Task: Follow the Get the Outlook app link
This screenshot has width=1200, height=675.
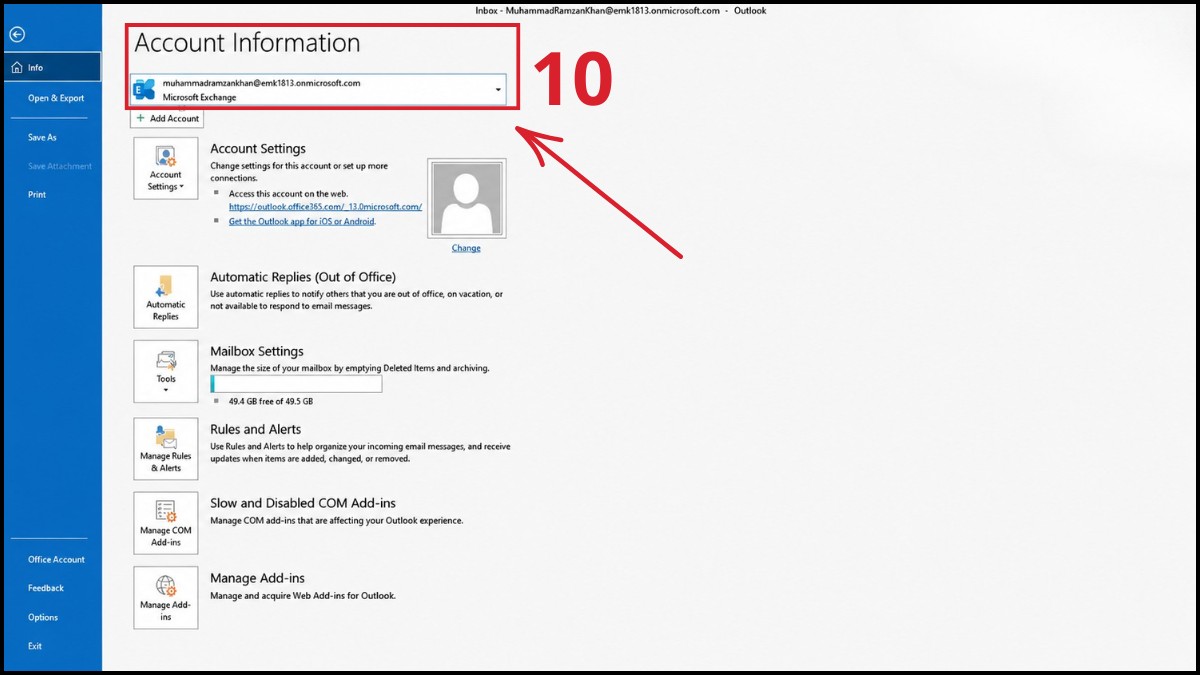Action: coord(302,221)
